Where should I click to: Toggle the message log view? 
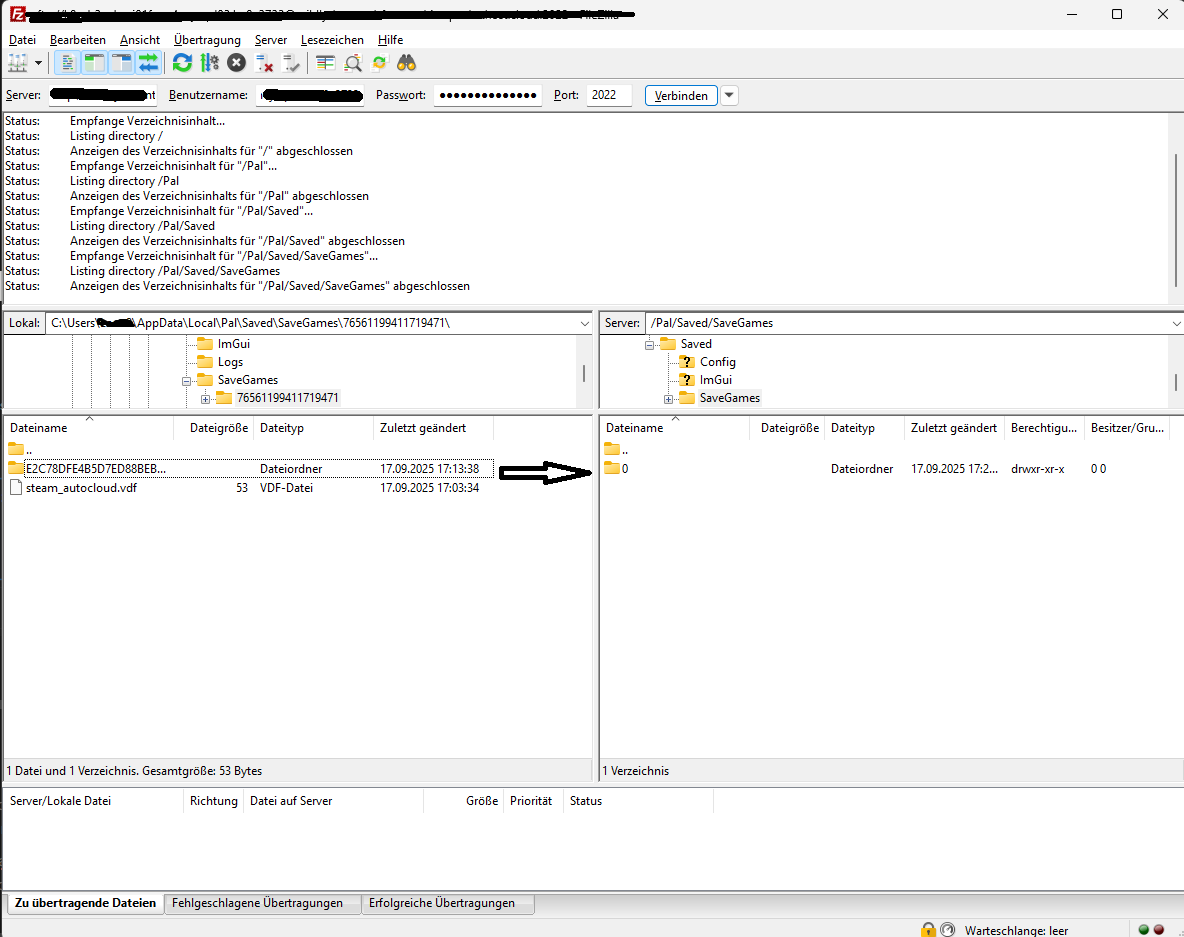[x=67, y=63]
